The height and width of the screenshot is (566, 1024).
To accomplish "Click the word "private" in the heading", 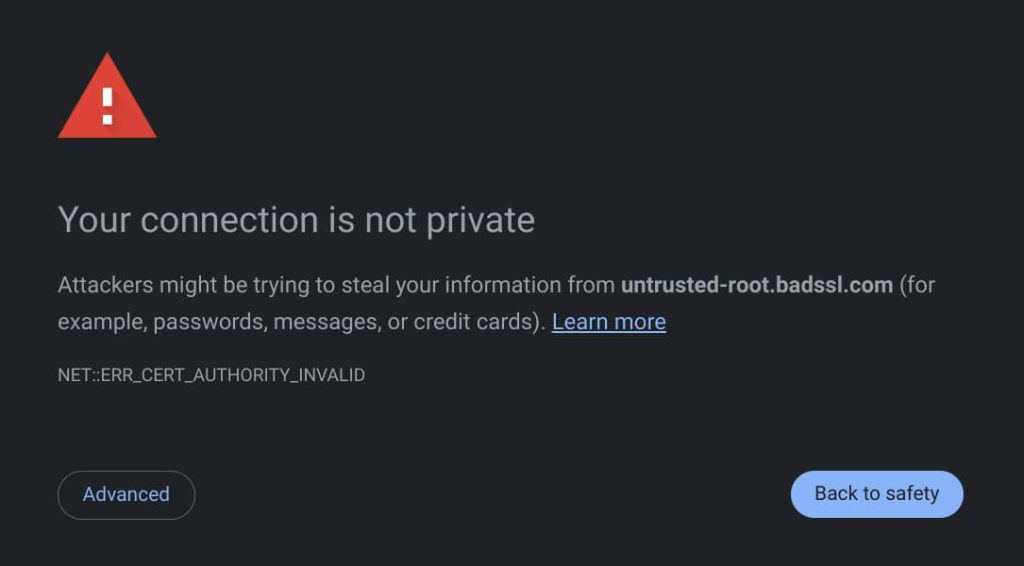I will coord(481,220).
